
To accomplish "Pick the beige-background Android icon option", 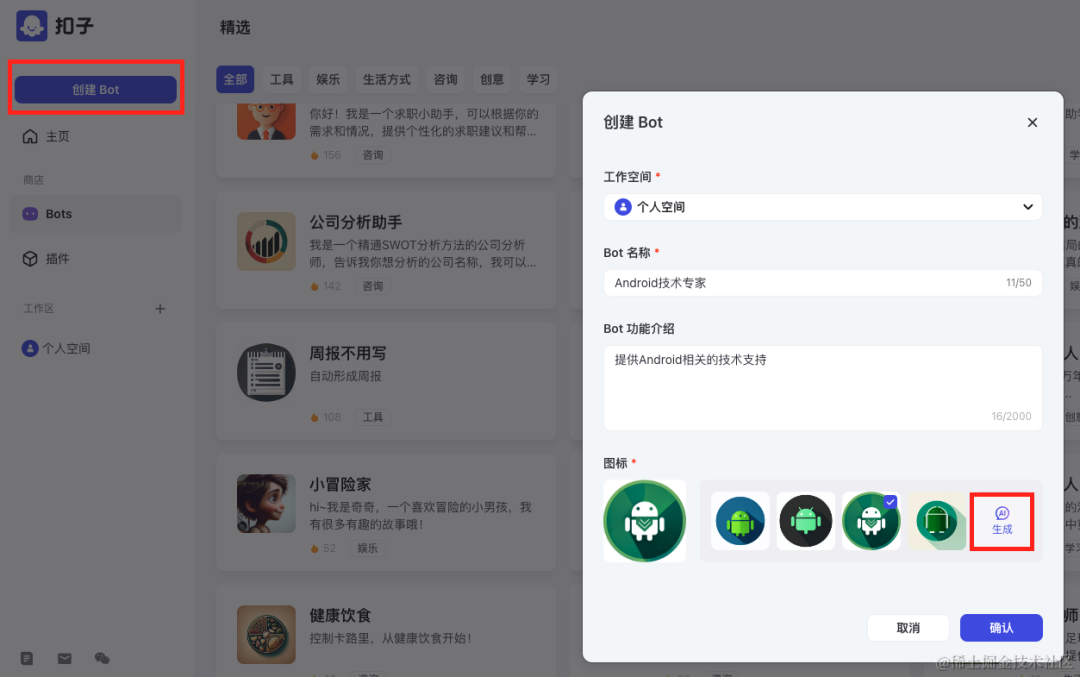I will (x=937, y=521).
